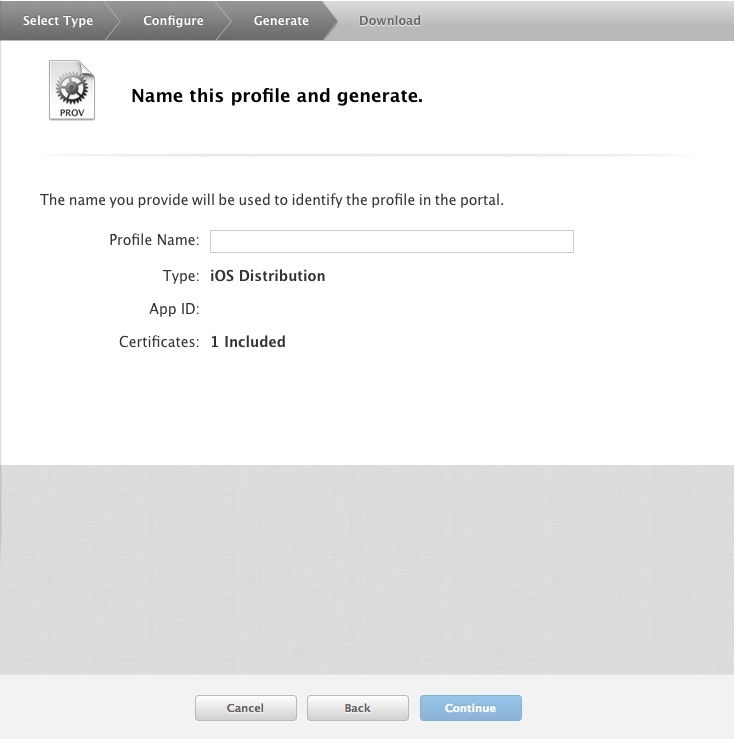Select the iOS Distribution type value
Screen dimensions: 734x739
coord(267,276)
